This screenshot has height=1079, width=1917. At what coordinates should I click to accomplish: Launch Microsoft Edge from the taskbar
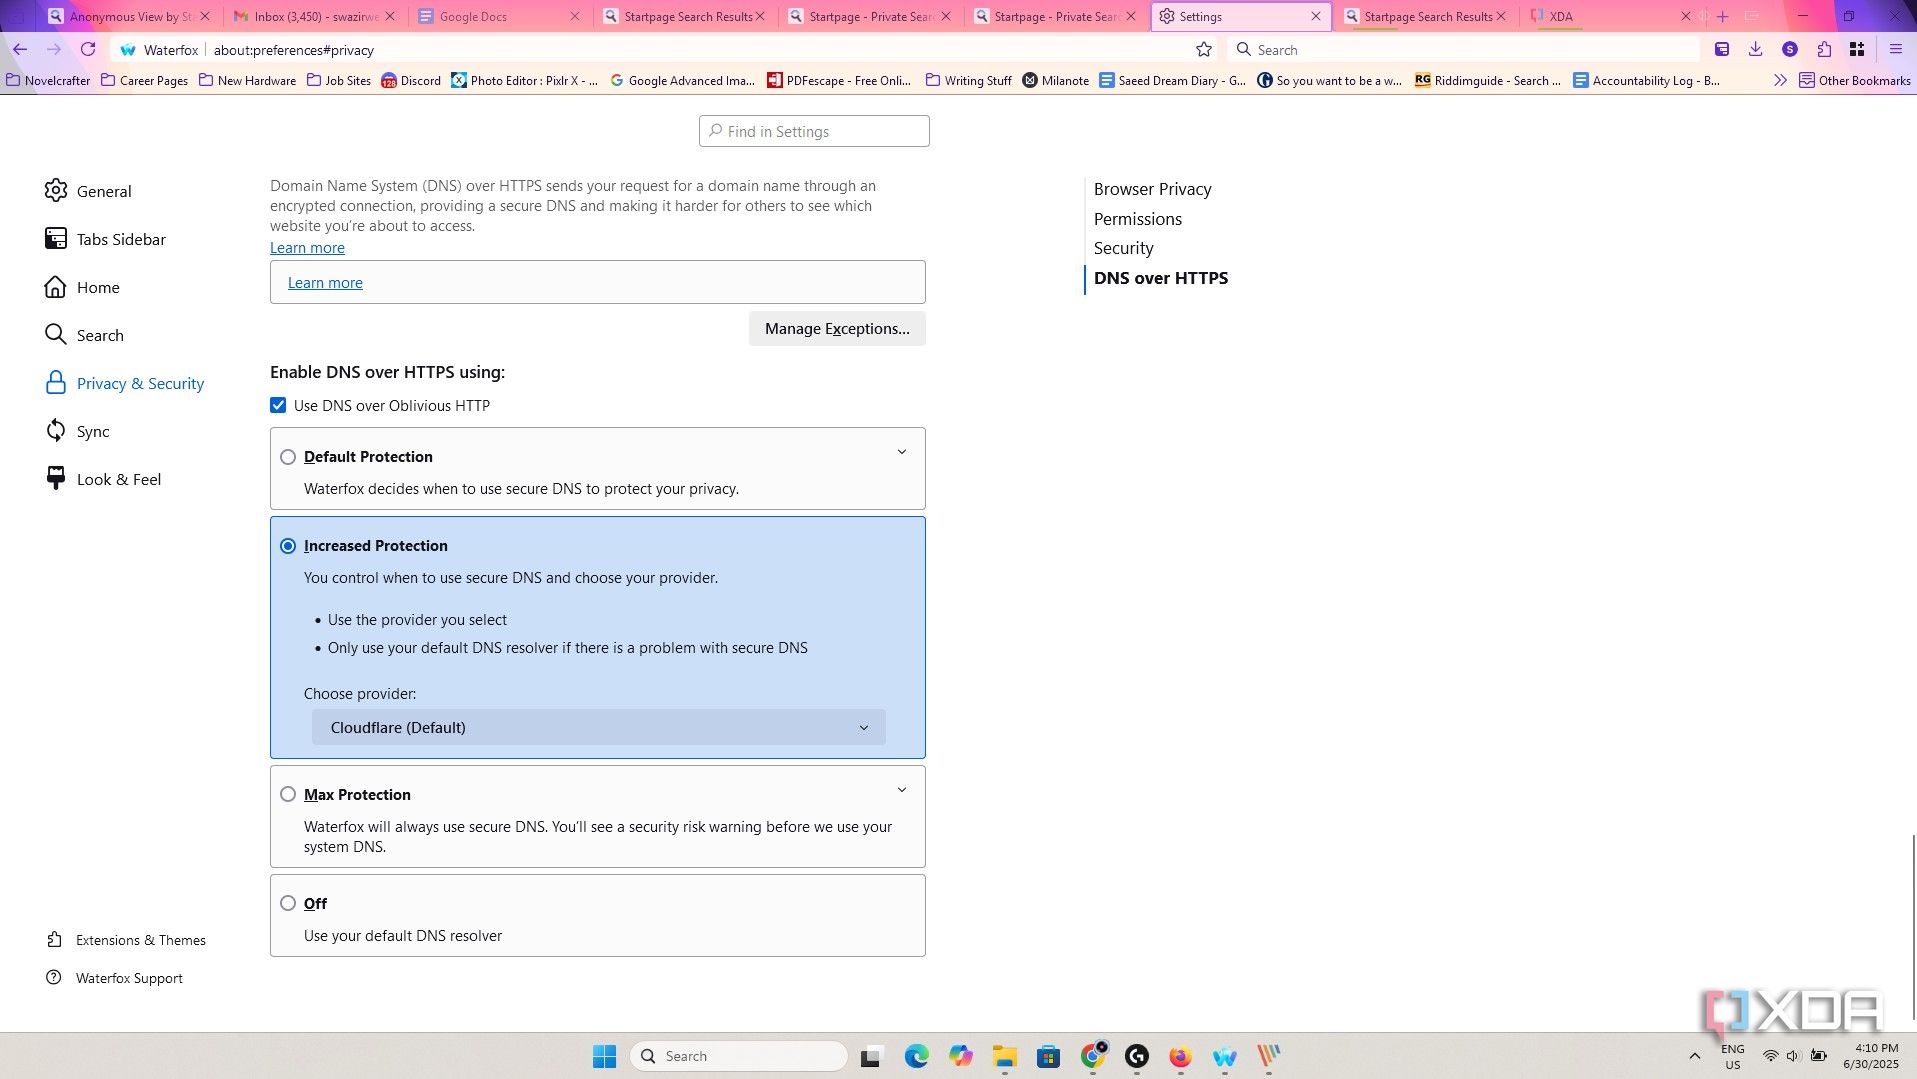pyautogui.click(x=916, y=1056)
